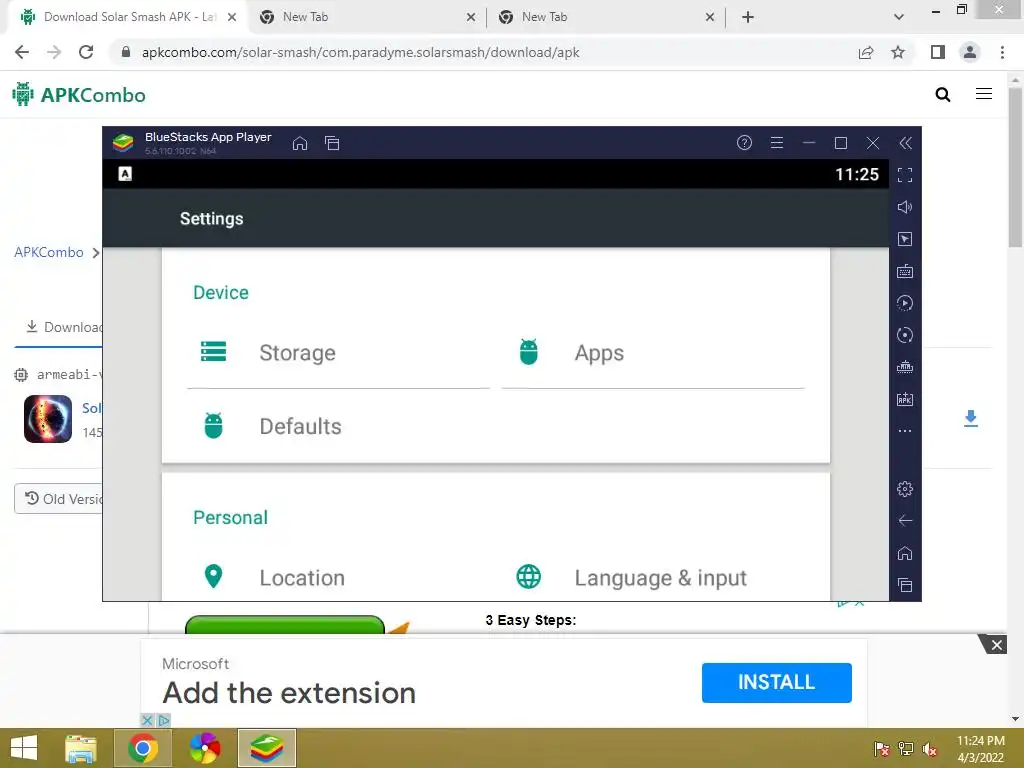The image size is (1024, 768).
Task: Click the Chrome address bar URL
Action: point(360,52)
